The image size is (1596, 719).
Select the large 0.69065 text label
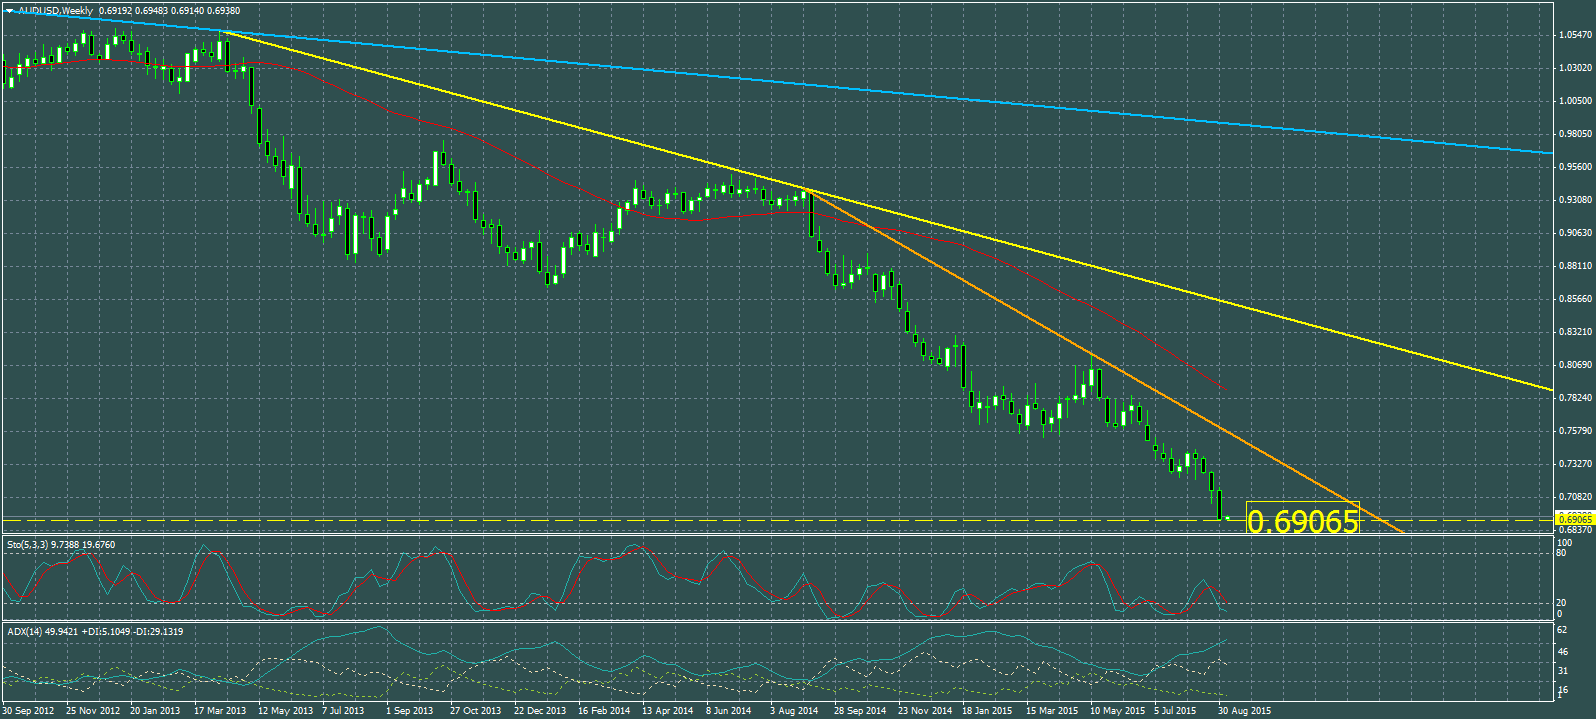pos(1303,521)
